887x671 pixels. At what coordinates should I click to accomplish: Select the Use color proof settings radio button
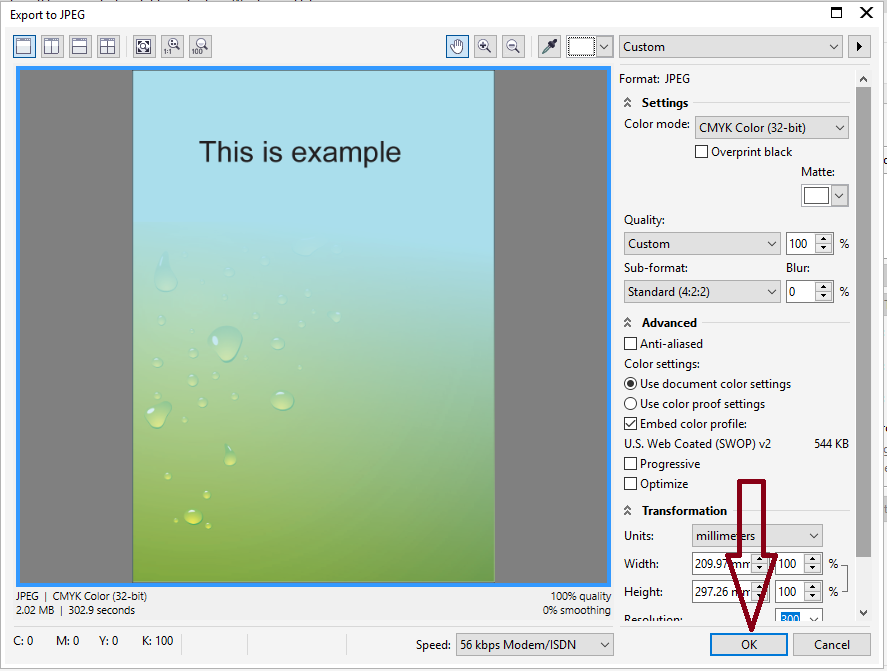click(630, 403)
